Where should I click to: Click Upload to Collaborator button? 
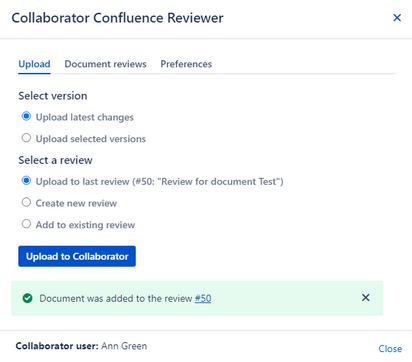[77, 256]
